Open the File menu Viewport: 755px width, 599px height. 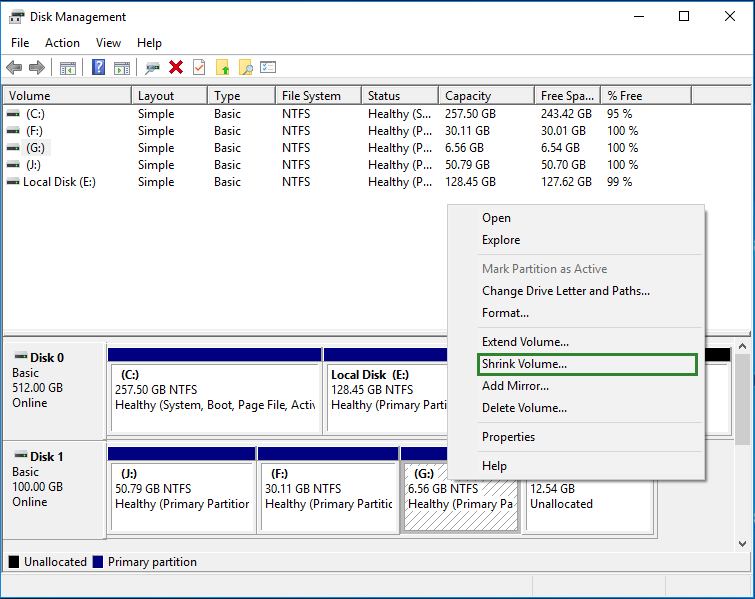click(20, 43)
